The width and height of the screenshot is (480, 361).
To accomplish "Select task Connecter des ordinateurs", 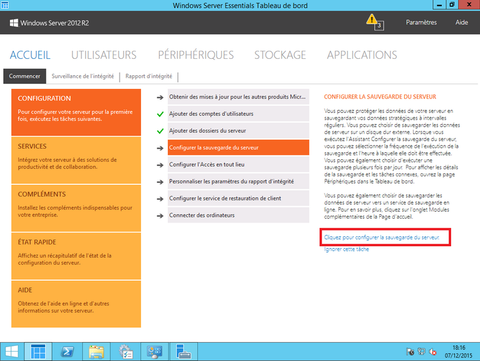I will [238, 215].
